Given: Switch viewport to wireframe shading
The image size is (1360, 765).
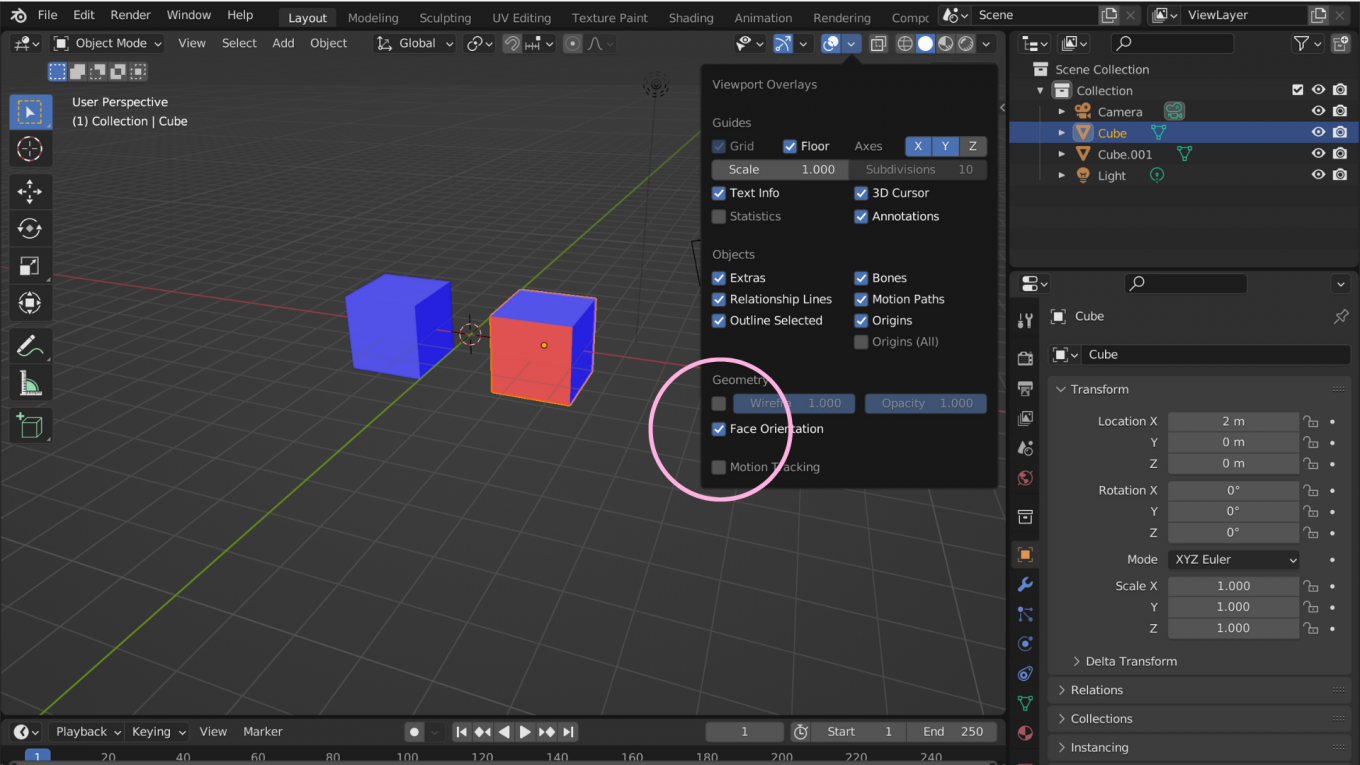Looking at the screenshot, I should click(904, 43).
